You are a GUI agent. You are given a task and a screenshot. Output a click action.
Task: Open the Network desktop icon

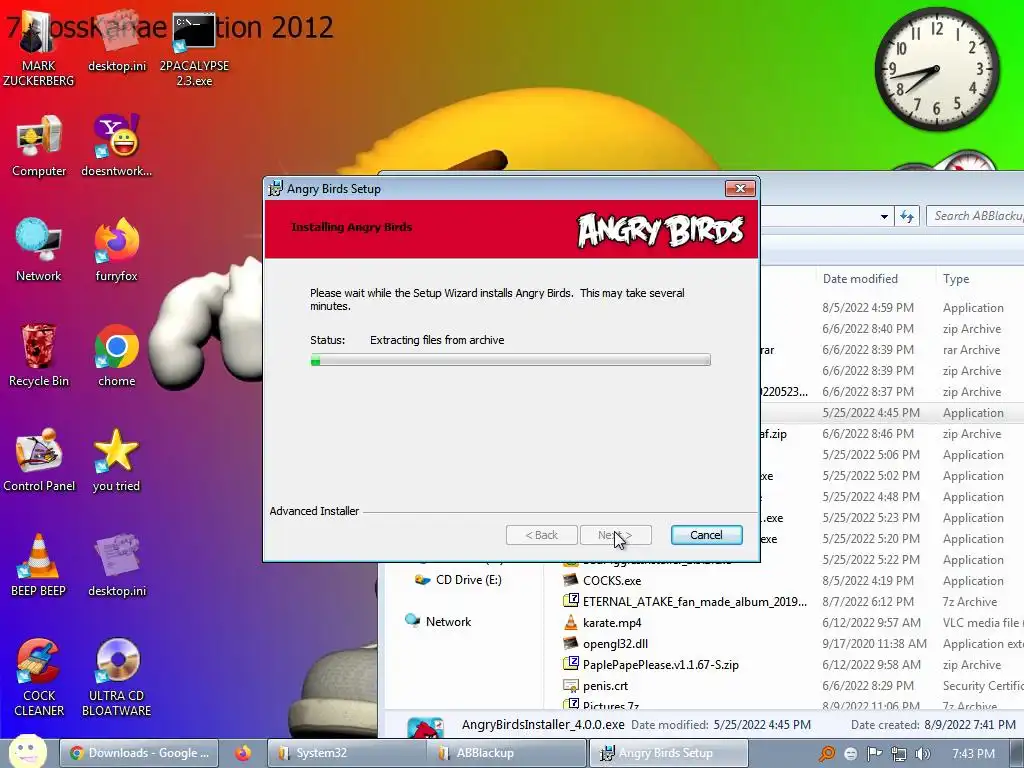click(x=39, y=250)
